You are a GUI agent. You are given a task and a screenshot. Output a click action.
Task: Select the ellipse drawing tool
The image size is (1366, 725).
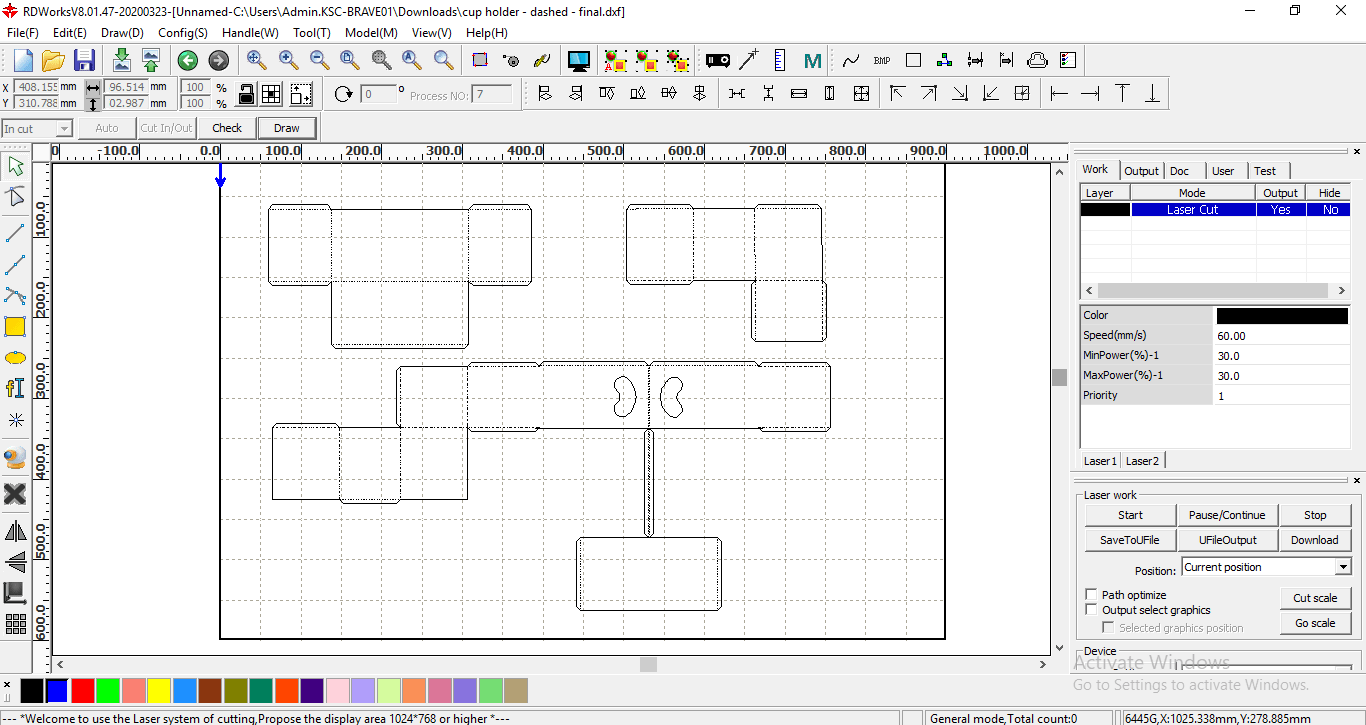[15, 357]
